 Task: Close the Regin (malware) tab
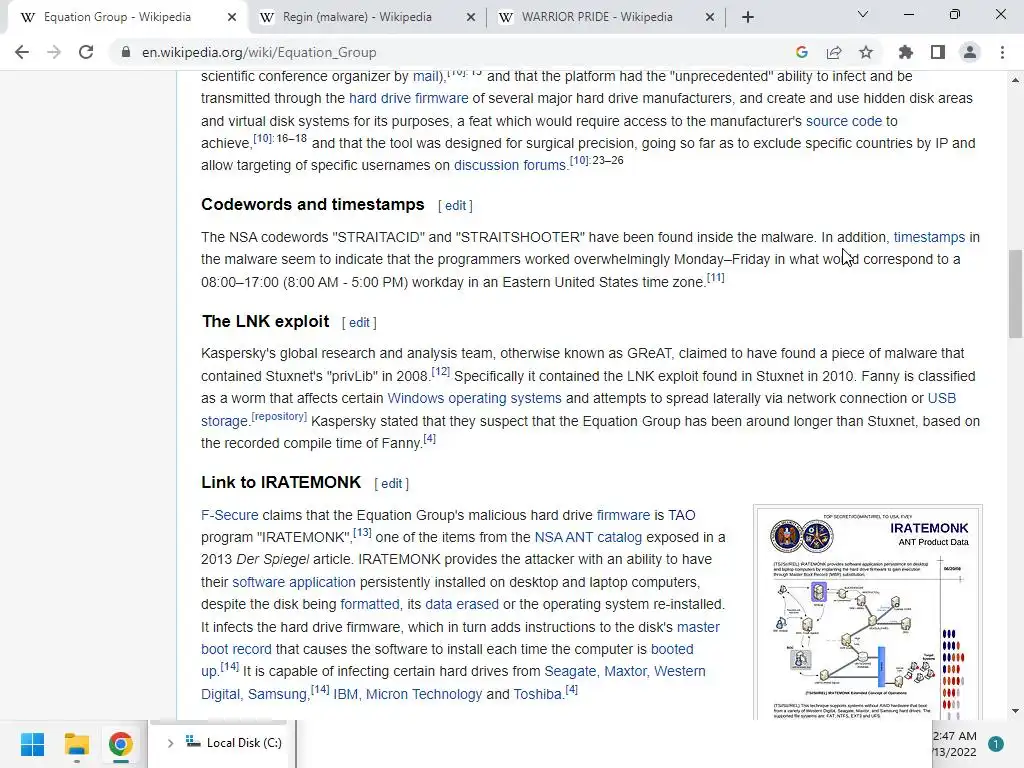tap(471, 17)
